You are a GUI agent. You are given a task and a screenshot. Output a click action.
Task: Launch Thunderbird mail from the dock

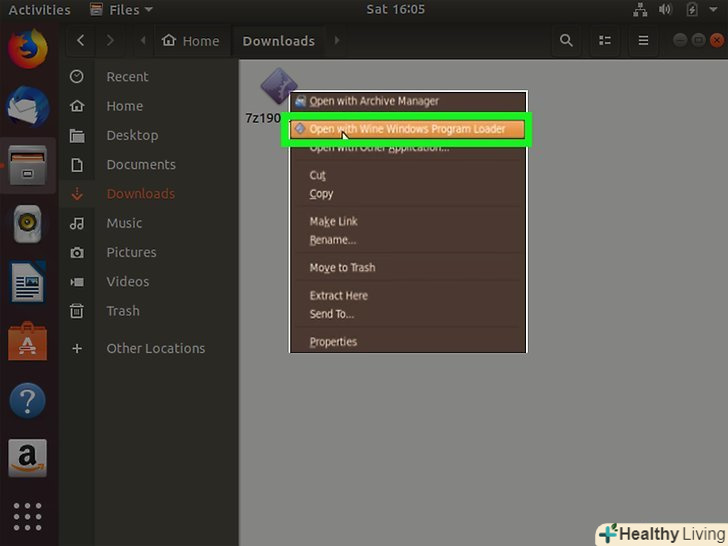pyautogui.click(x=28, y=107)
